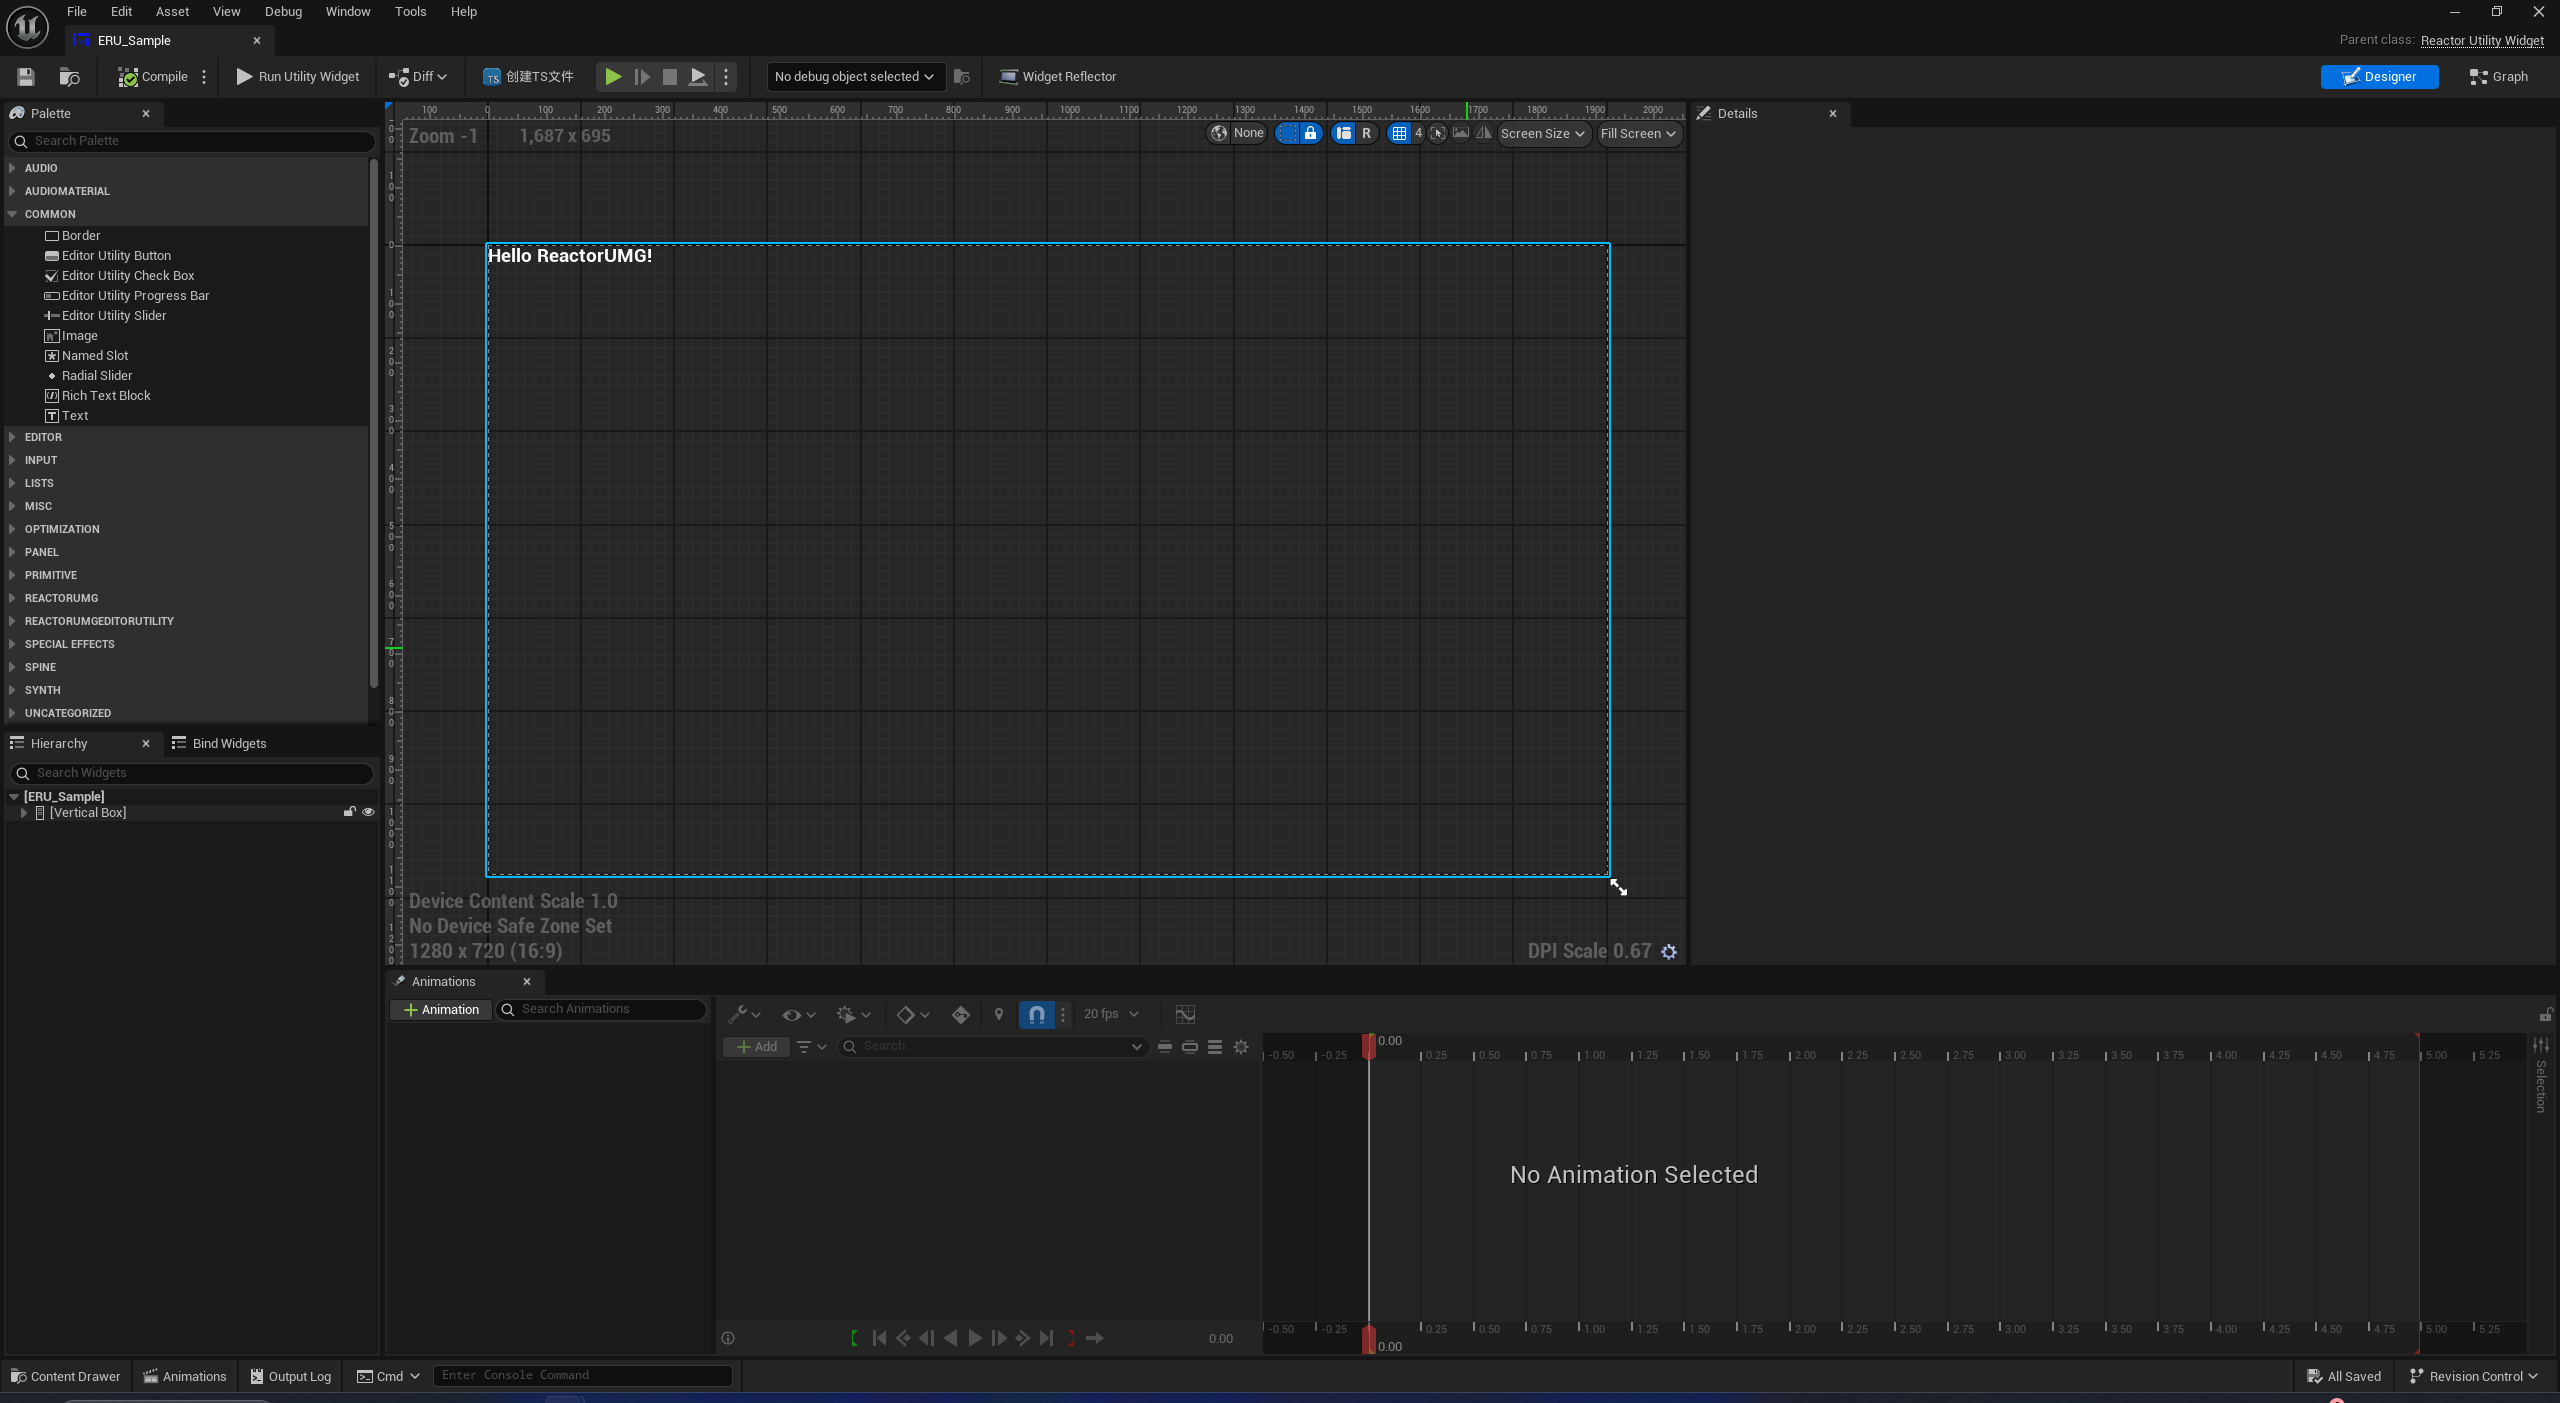2560x1403 pixels.
Task: Click the red timeline playhead marker
Action: (x=1368, y=1044)
